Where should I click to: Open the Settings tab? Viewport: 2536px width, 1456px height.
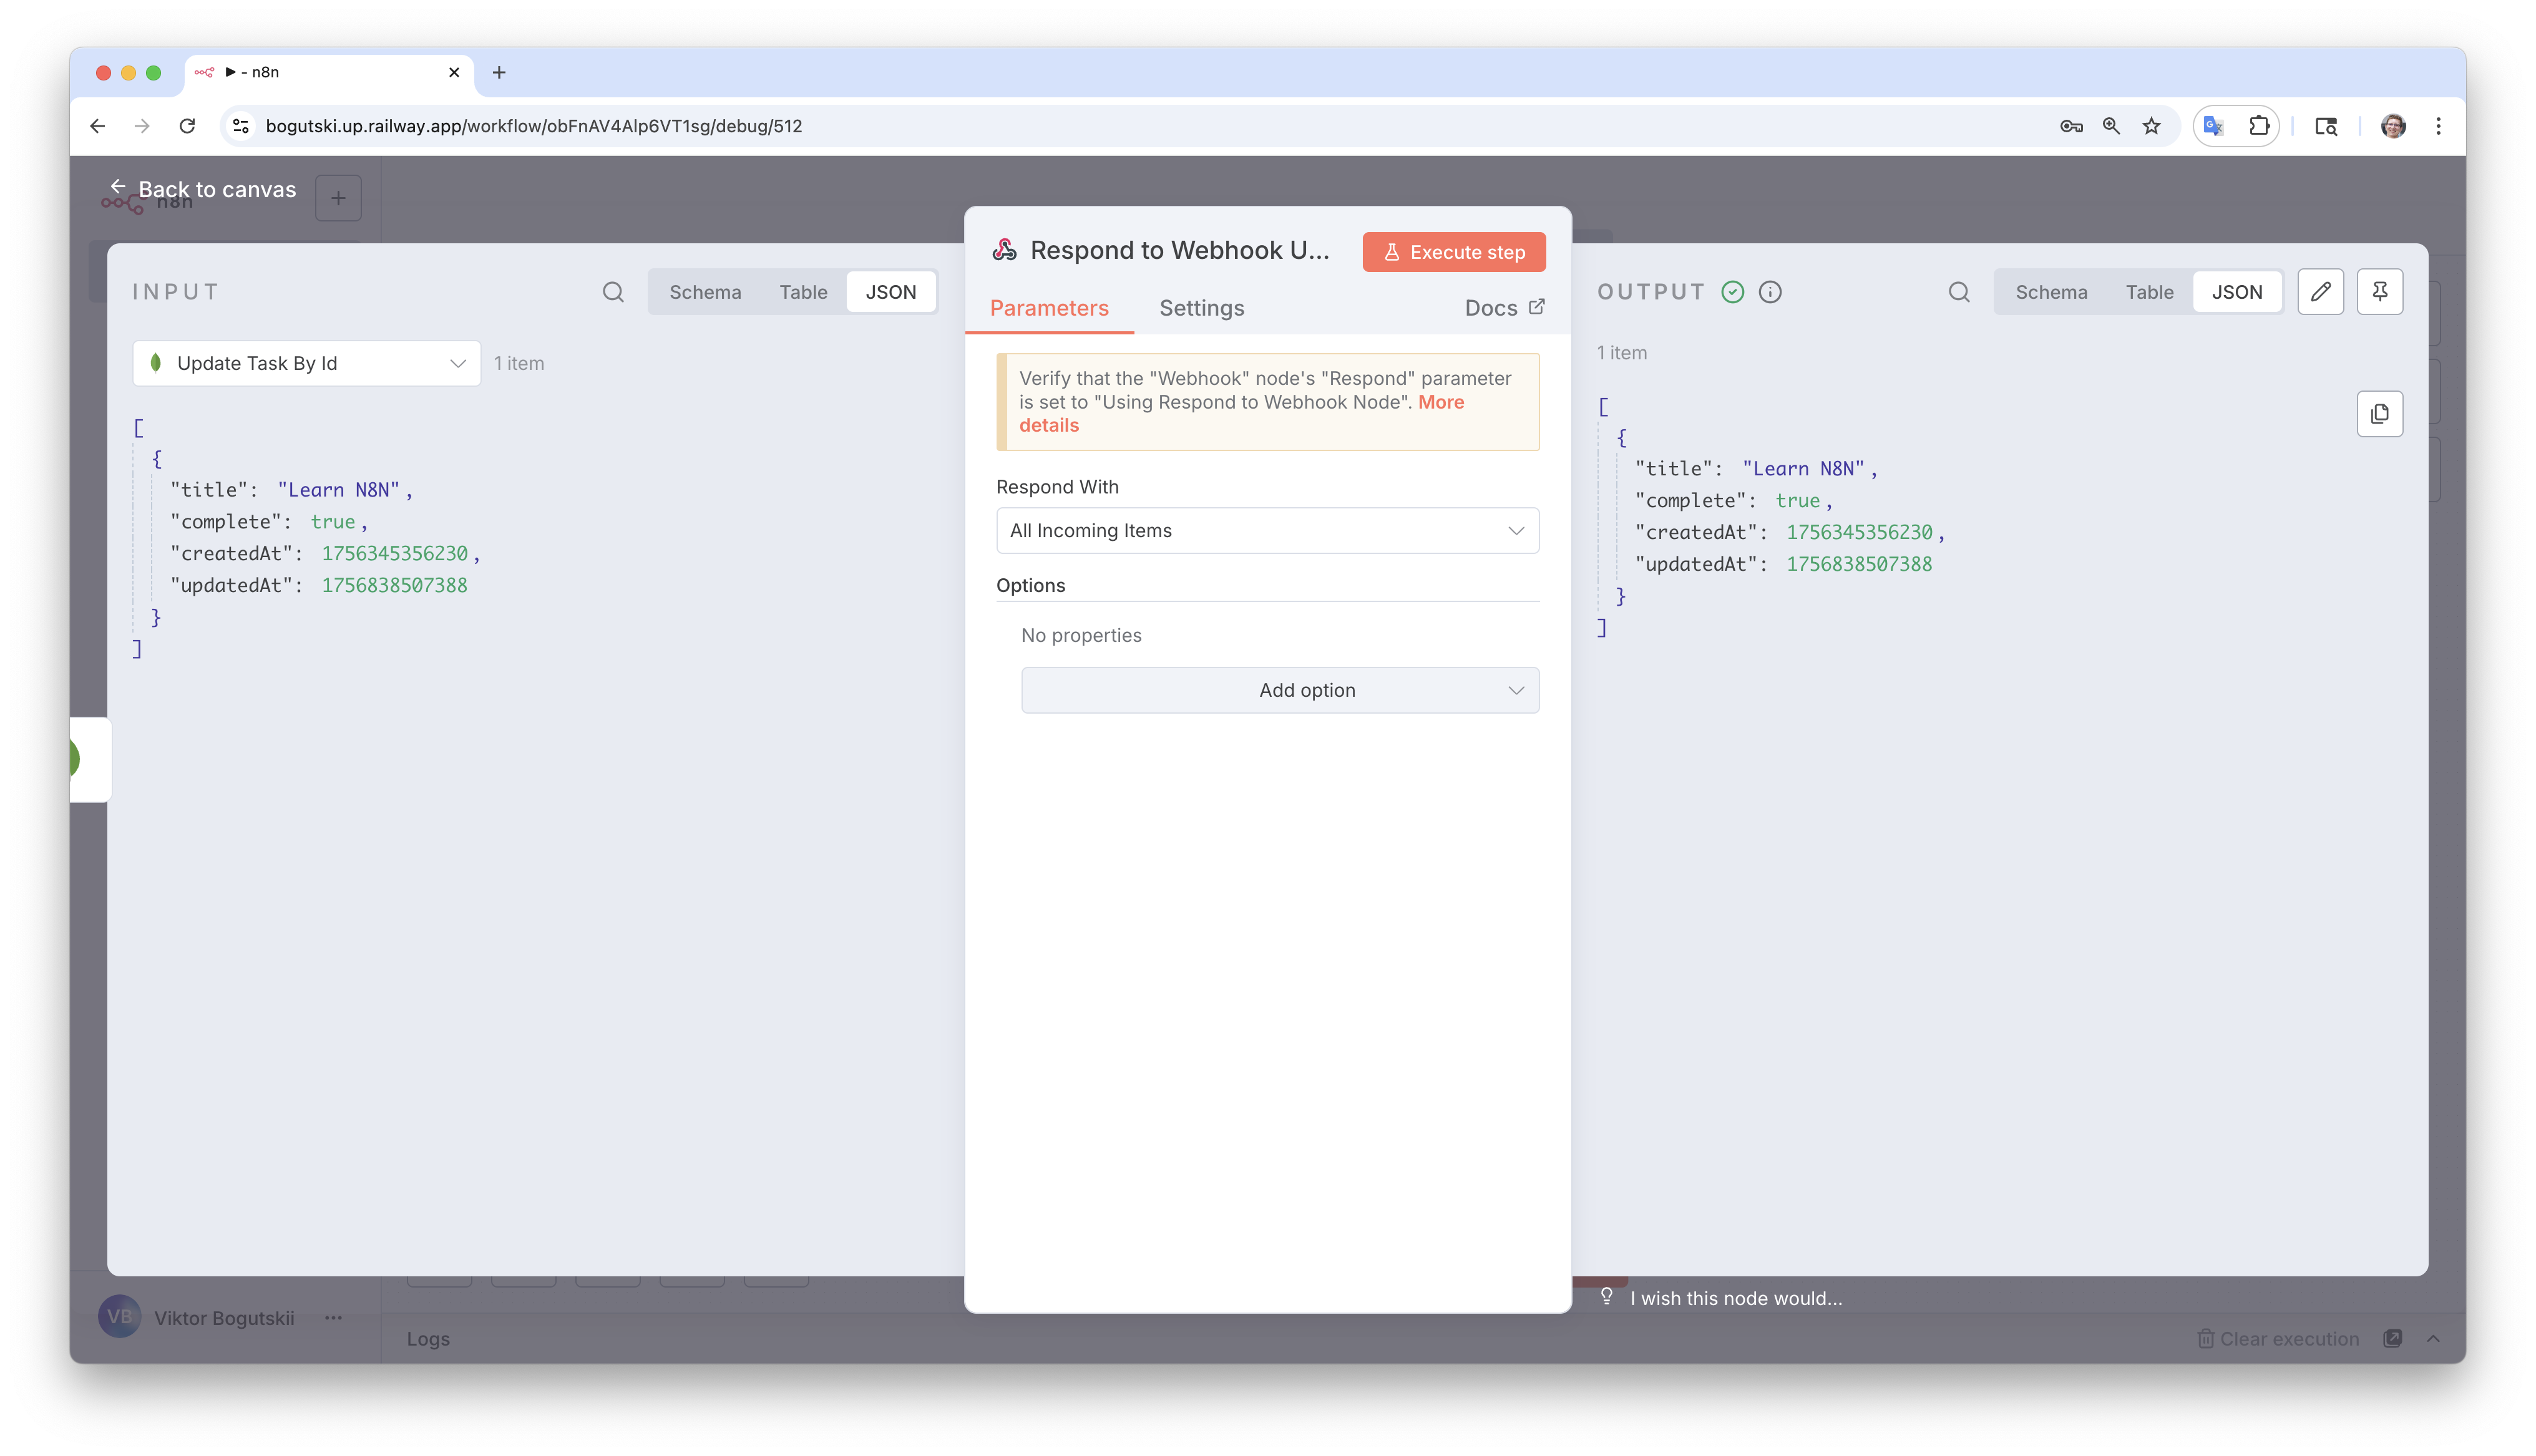coord(1201,308)
